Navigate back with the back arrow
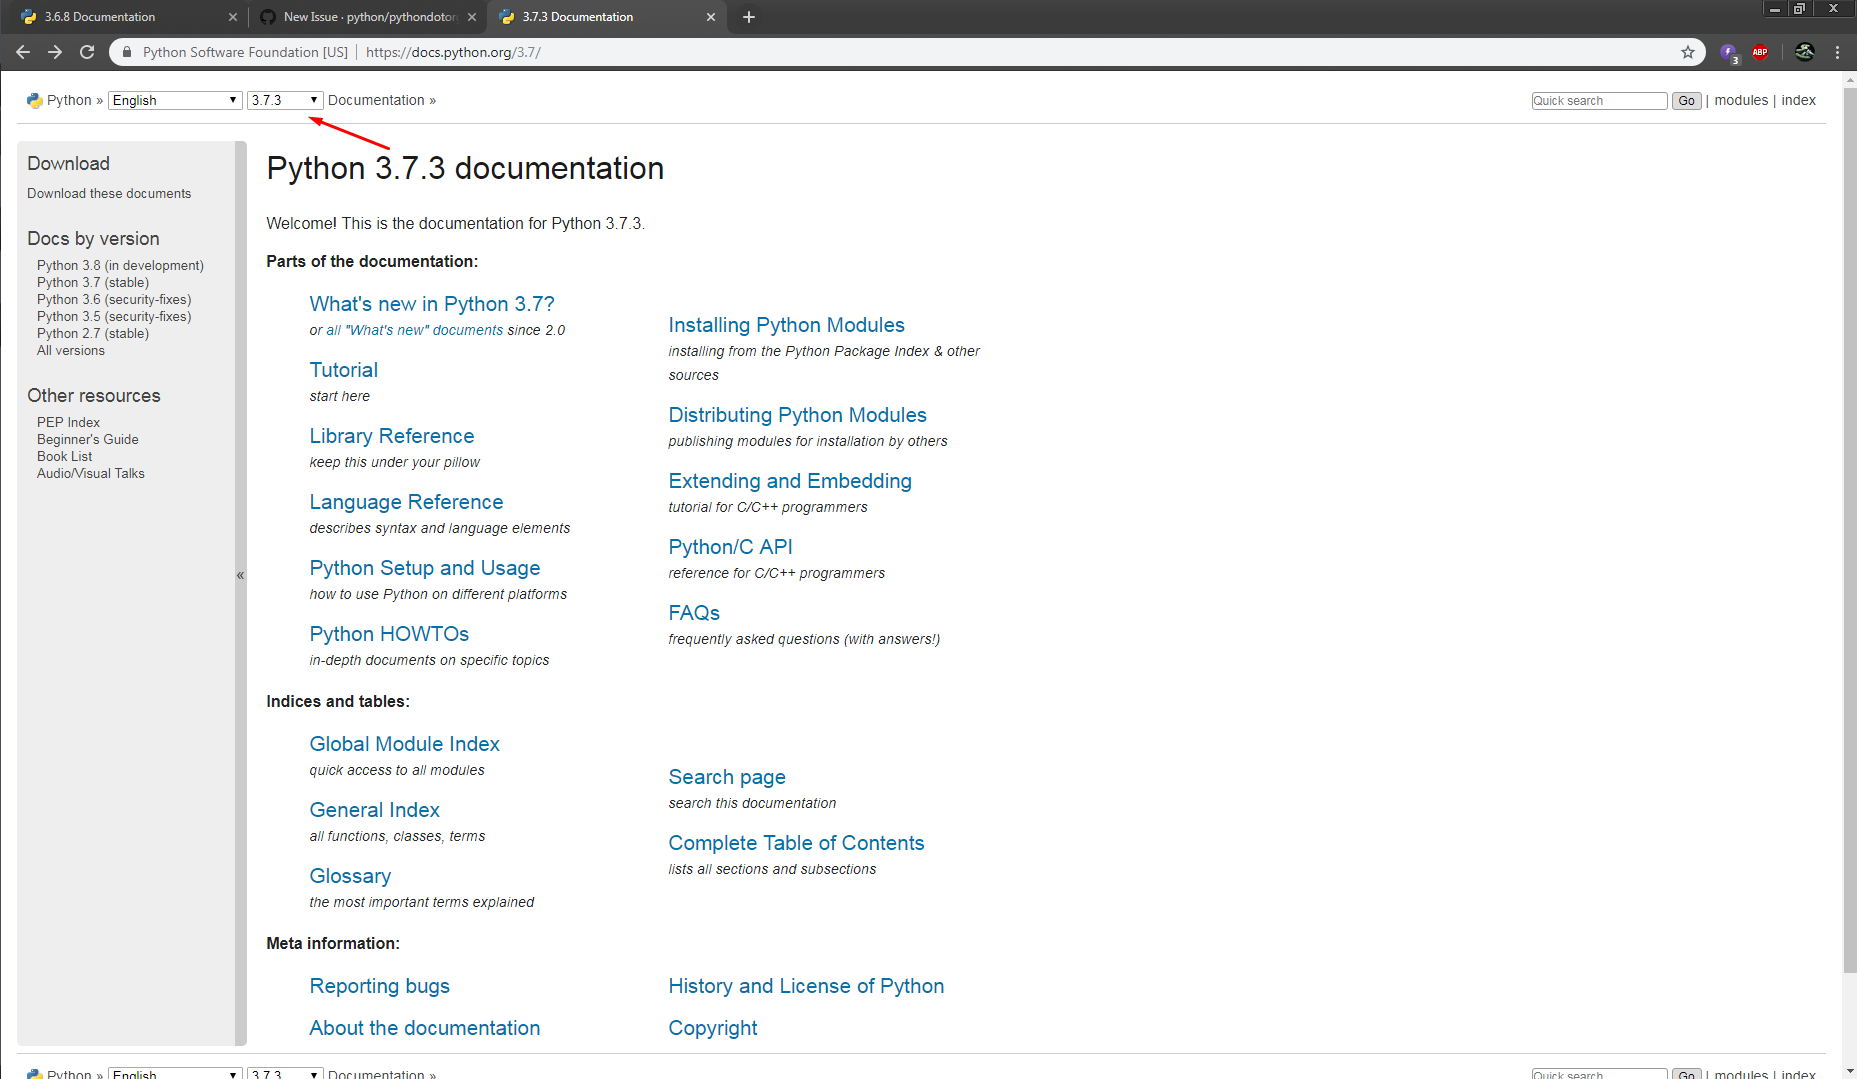Viewport: 1857px width, 1079px height. pos(22,51)
